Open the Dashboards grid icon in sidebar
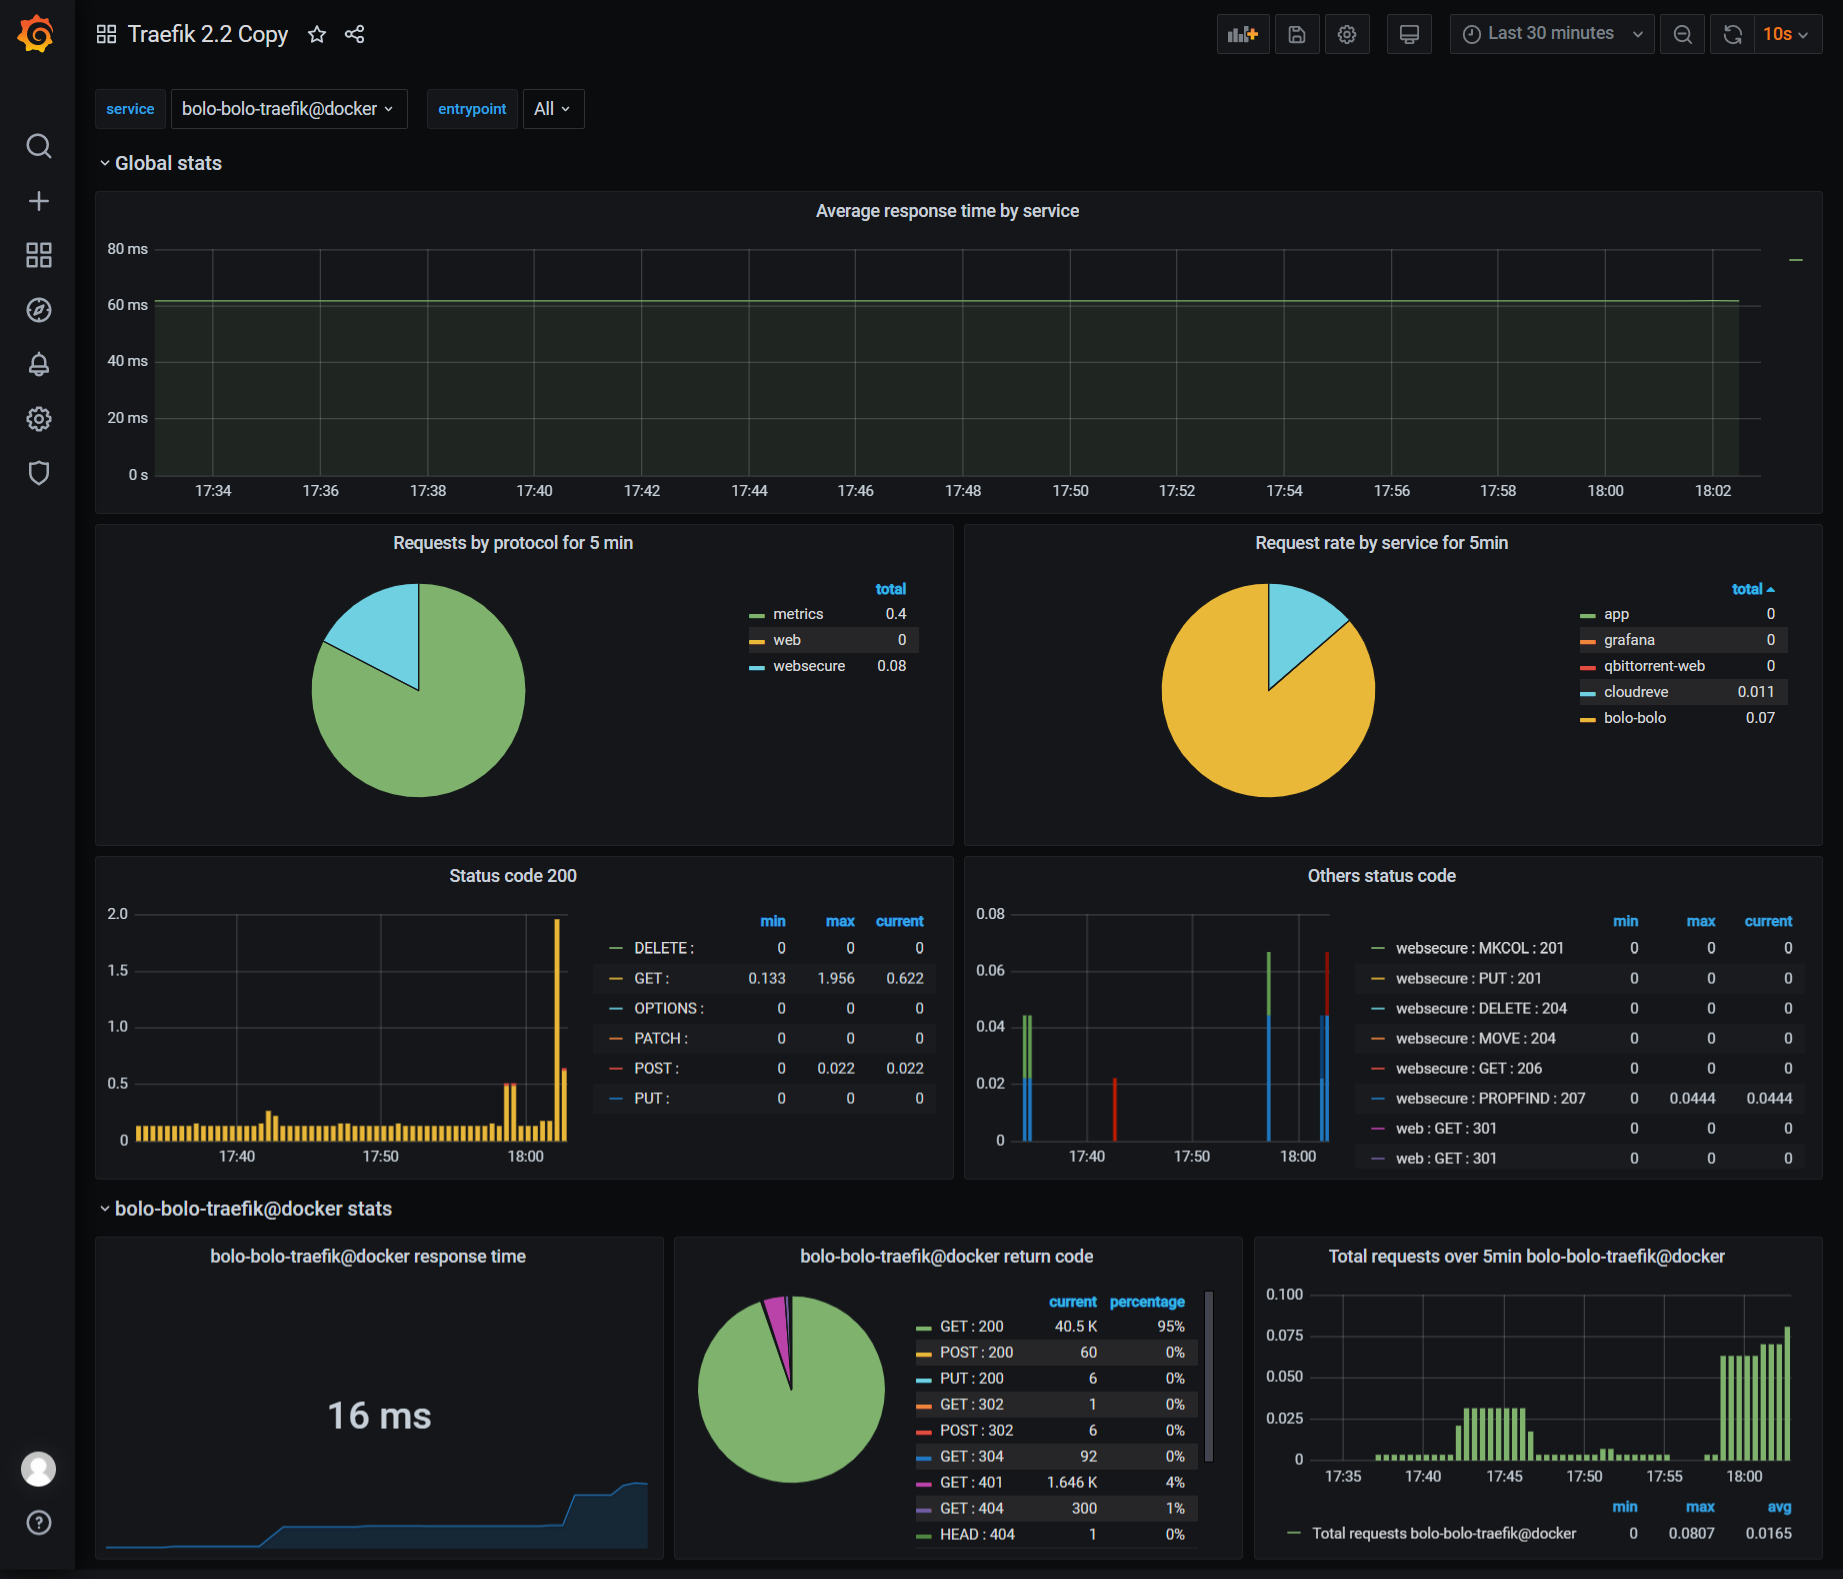 pyautogui.click(x=38, y=255)
